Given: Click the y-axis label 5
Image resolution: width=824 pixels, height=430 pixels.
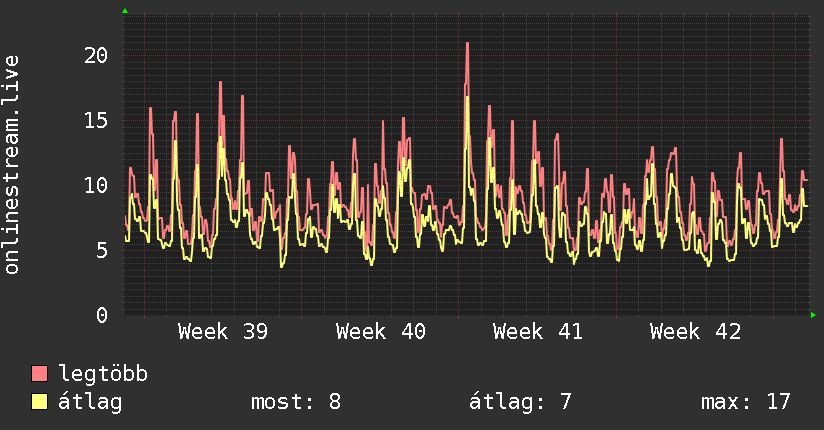Looking at the screenshot, I should (x=102, y=250).
